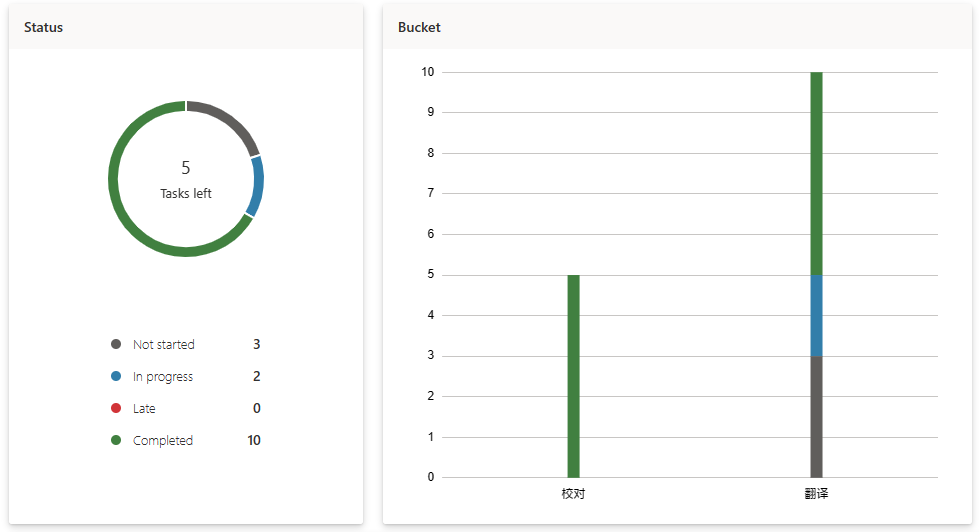Click gray segment of 翻译 bar
Viewport: 979px width, 532px height.
[816, 416]
